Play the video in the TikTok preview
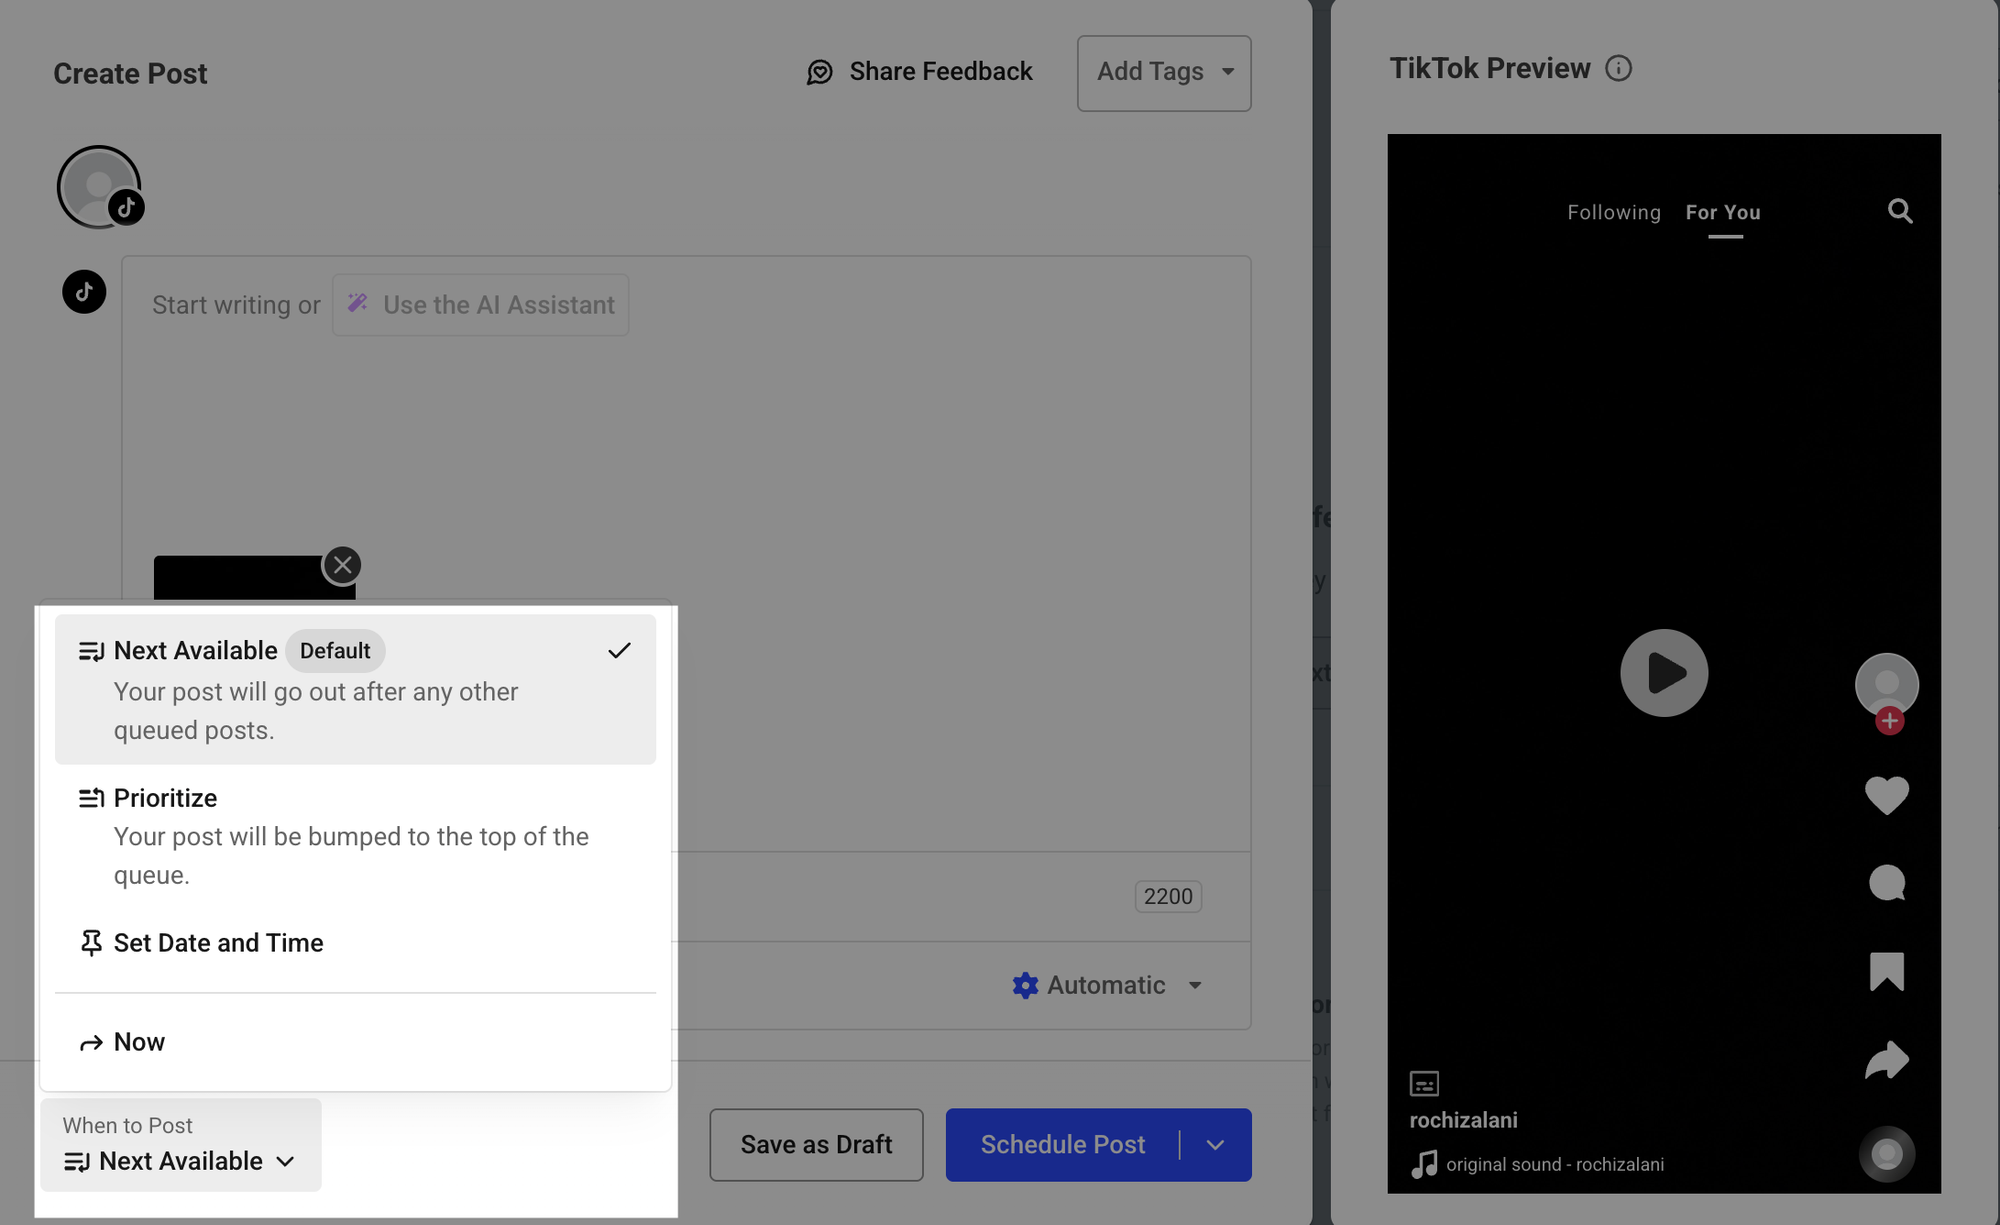The width and height of the screenshot is (2000, 1225). click(1663, 672)
